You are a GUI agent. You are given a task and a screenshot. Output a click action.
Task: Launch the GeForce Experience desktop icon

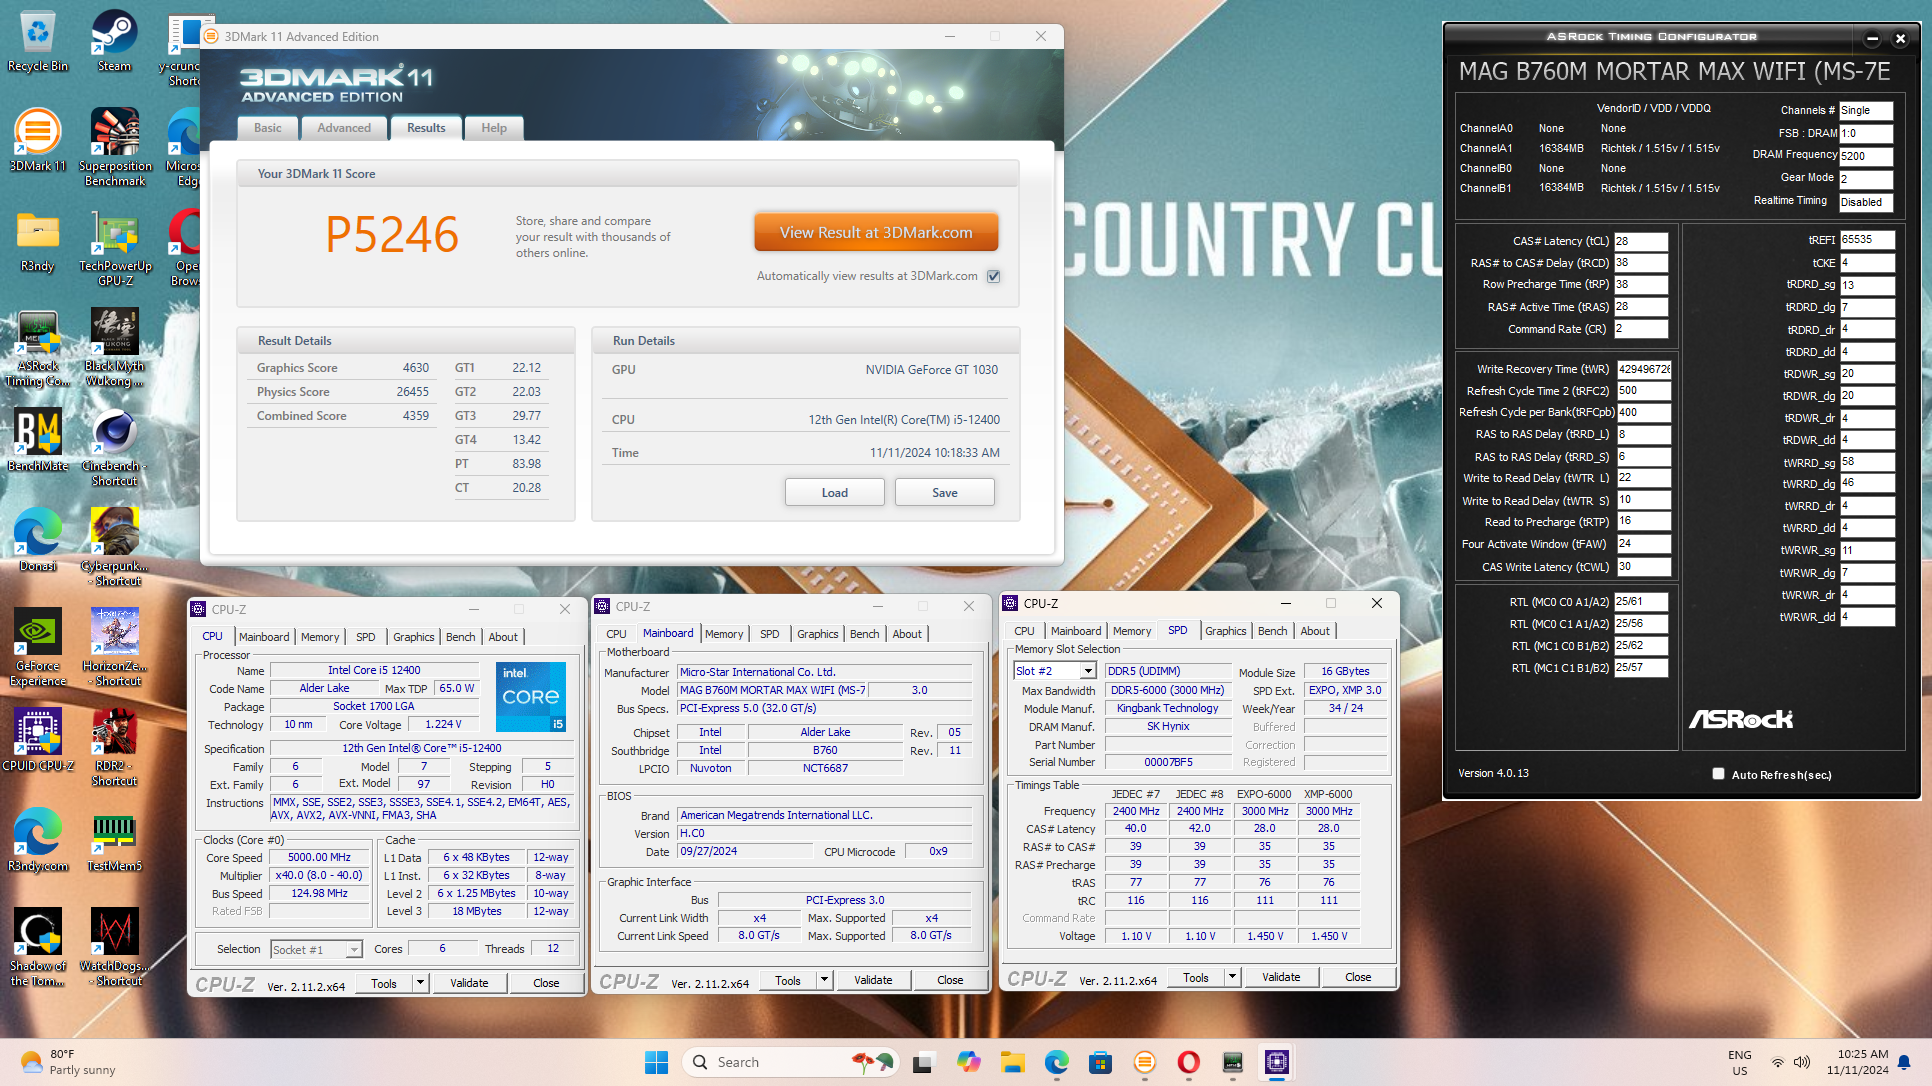(x=38, y=647)
